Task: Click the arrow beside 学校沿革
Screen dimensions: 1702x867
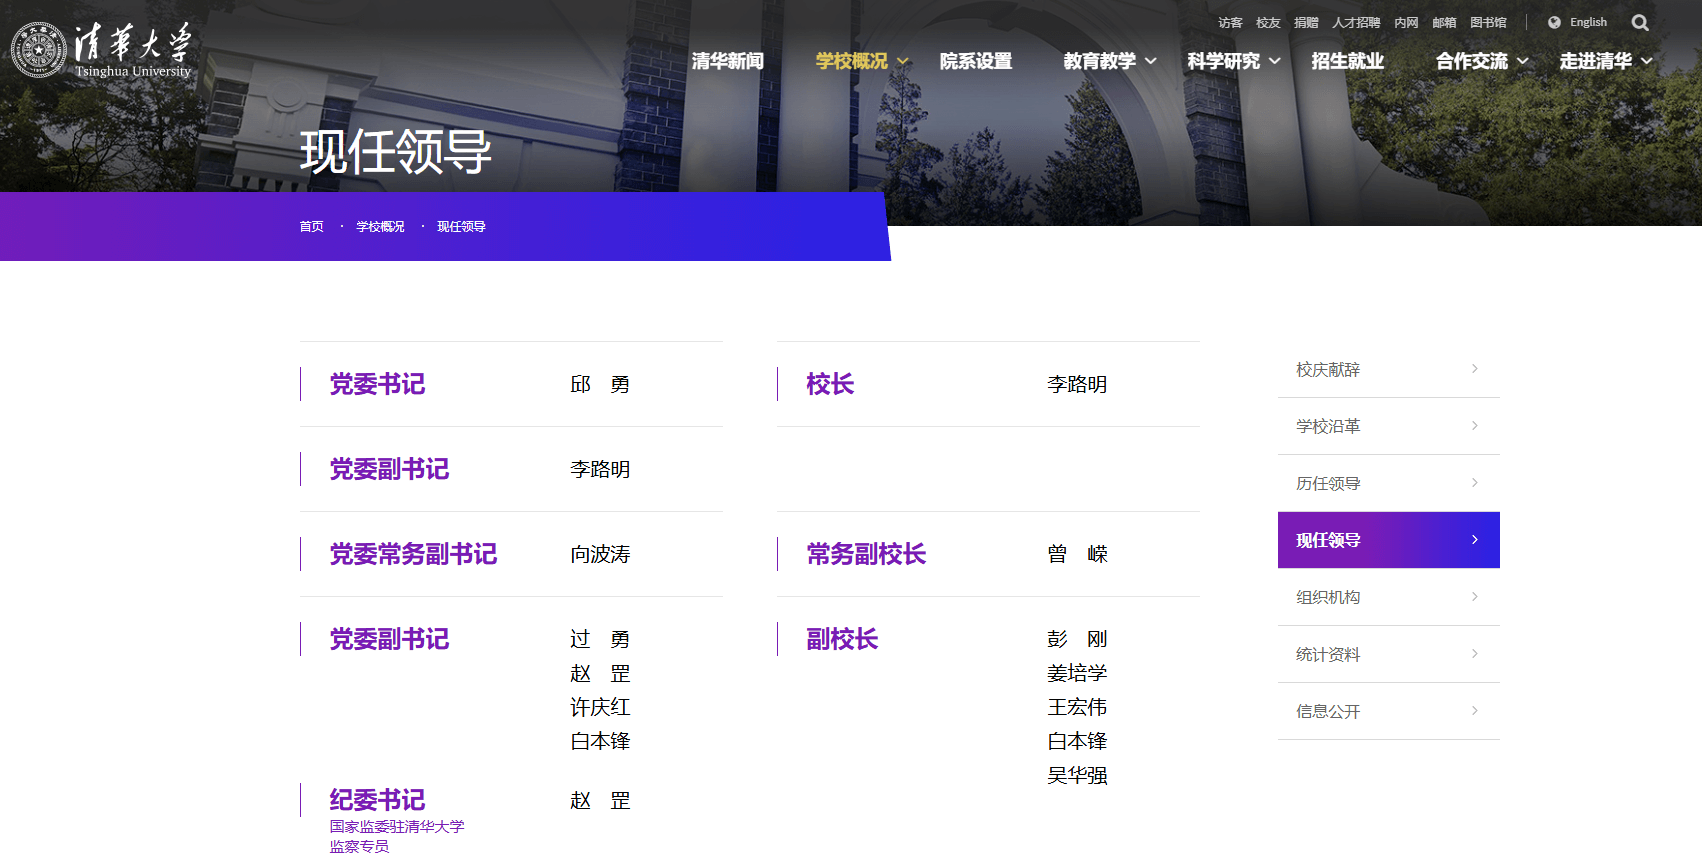Action: point(1475,426)
